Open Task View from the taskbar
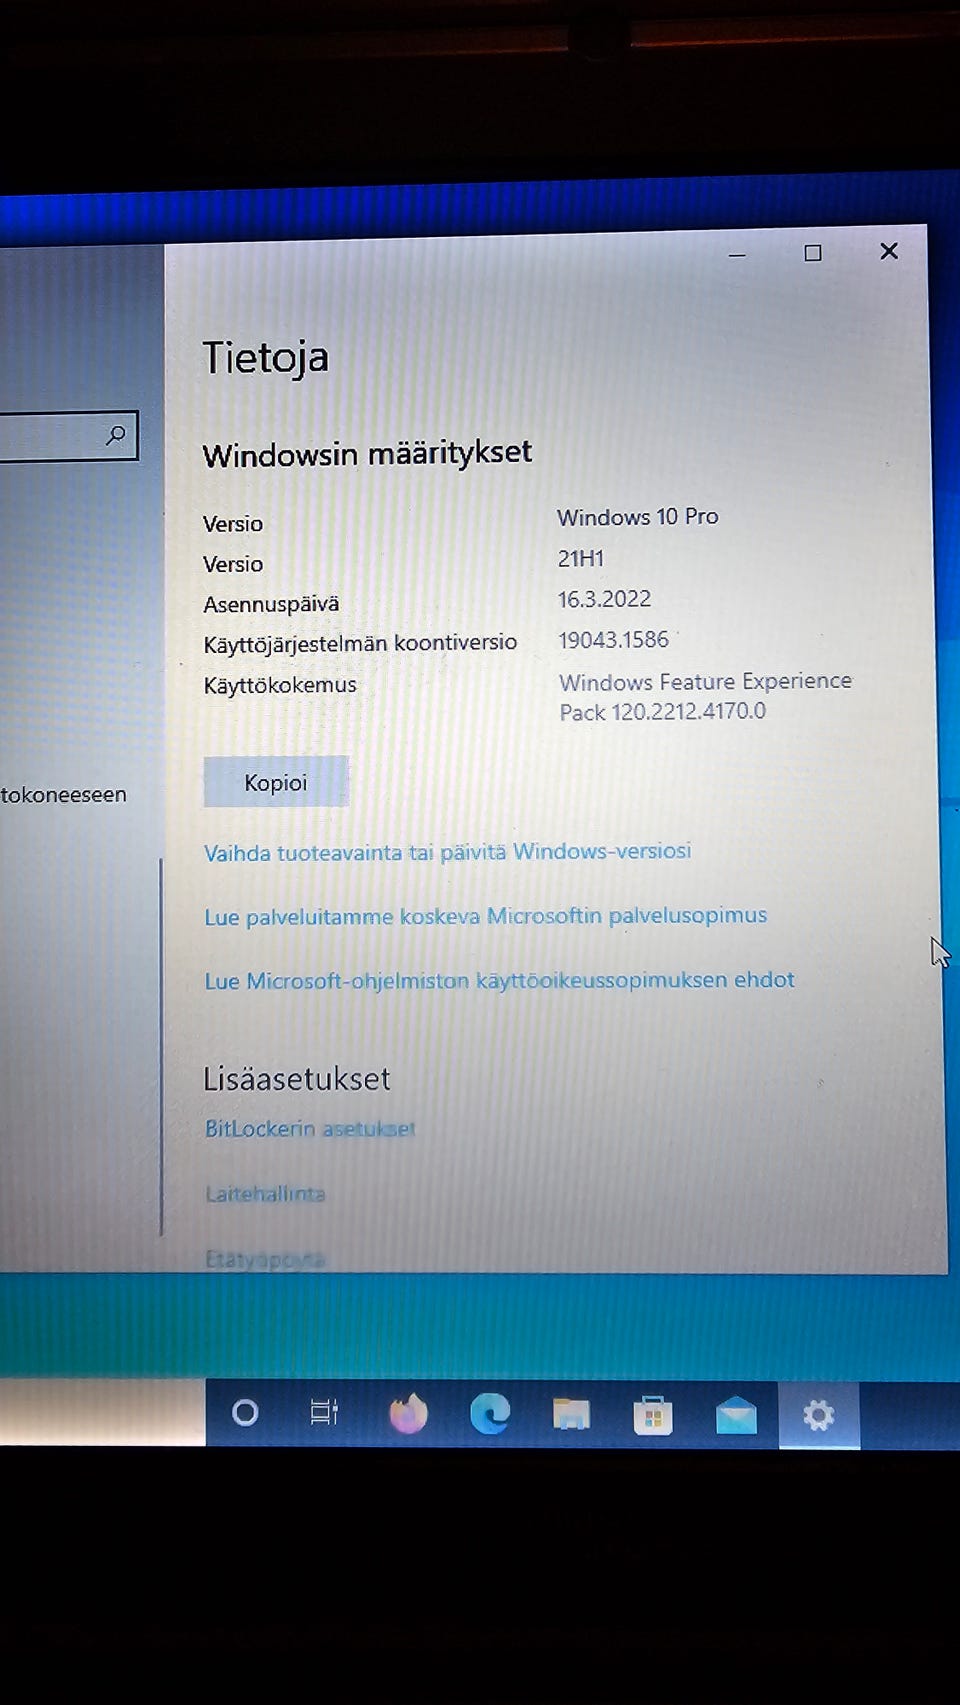 coord(324,1412)
